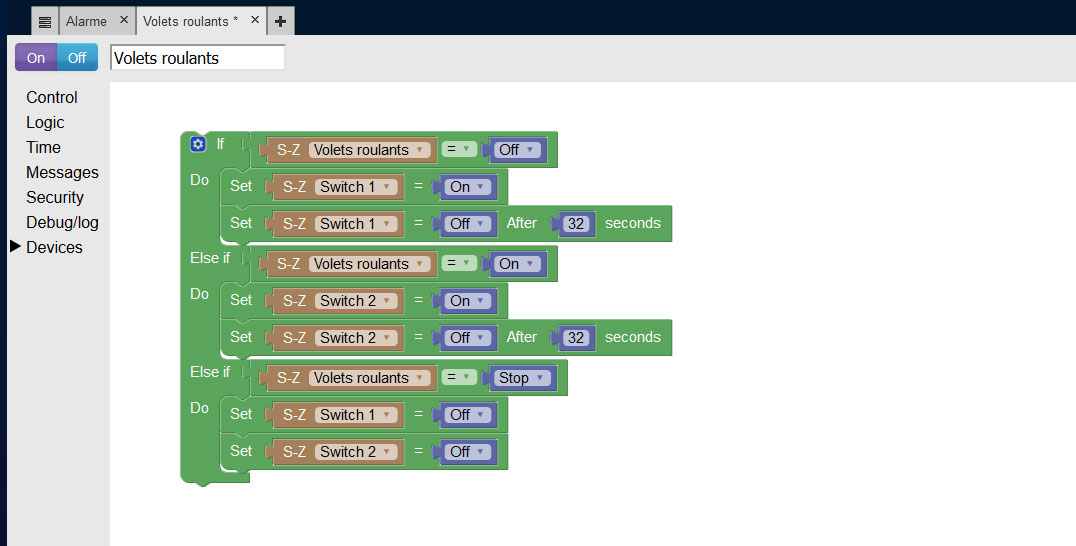The image size is (1076, 546).
Task: Expand the Devices category arrow
Action: pyautogui.click(x=15, y=247)
